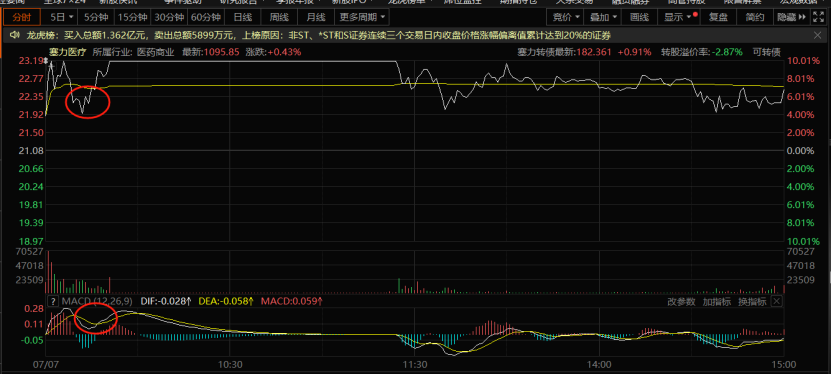
Task: Click 换指标 to change indicator
Action: [x=752, y=302]
